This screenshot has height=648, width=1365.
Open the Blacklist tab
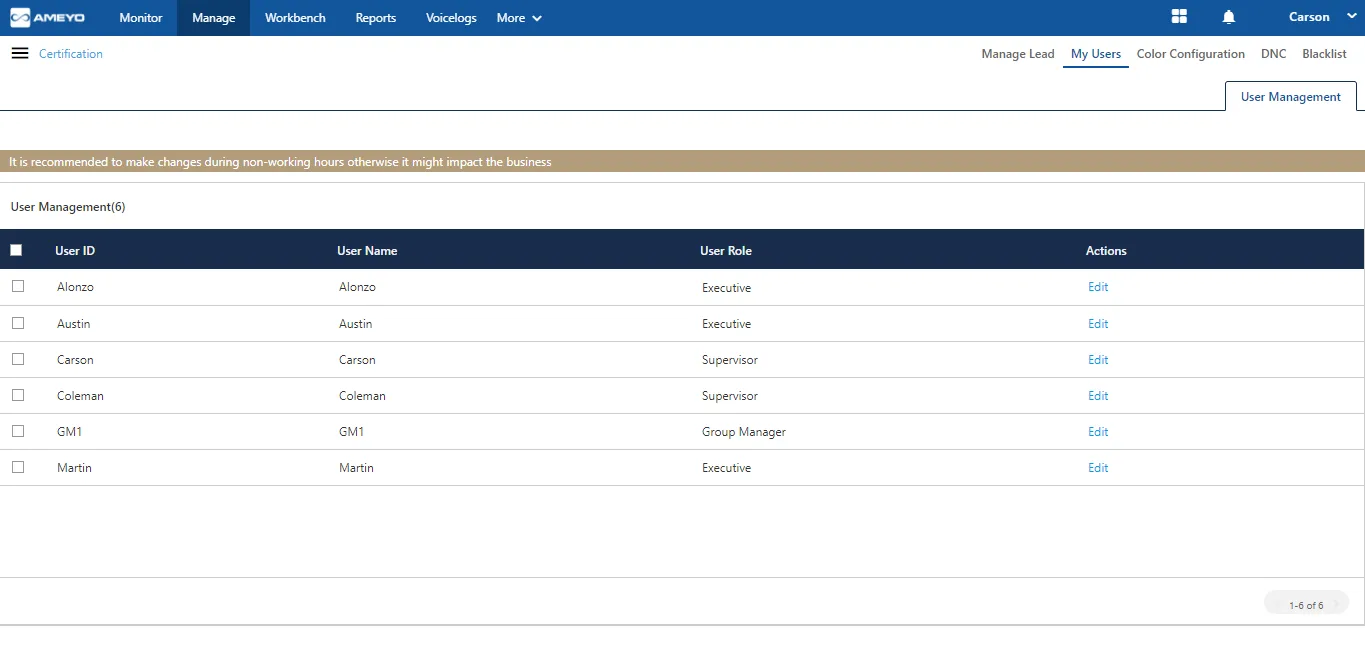point(1324,54)
